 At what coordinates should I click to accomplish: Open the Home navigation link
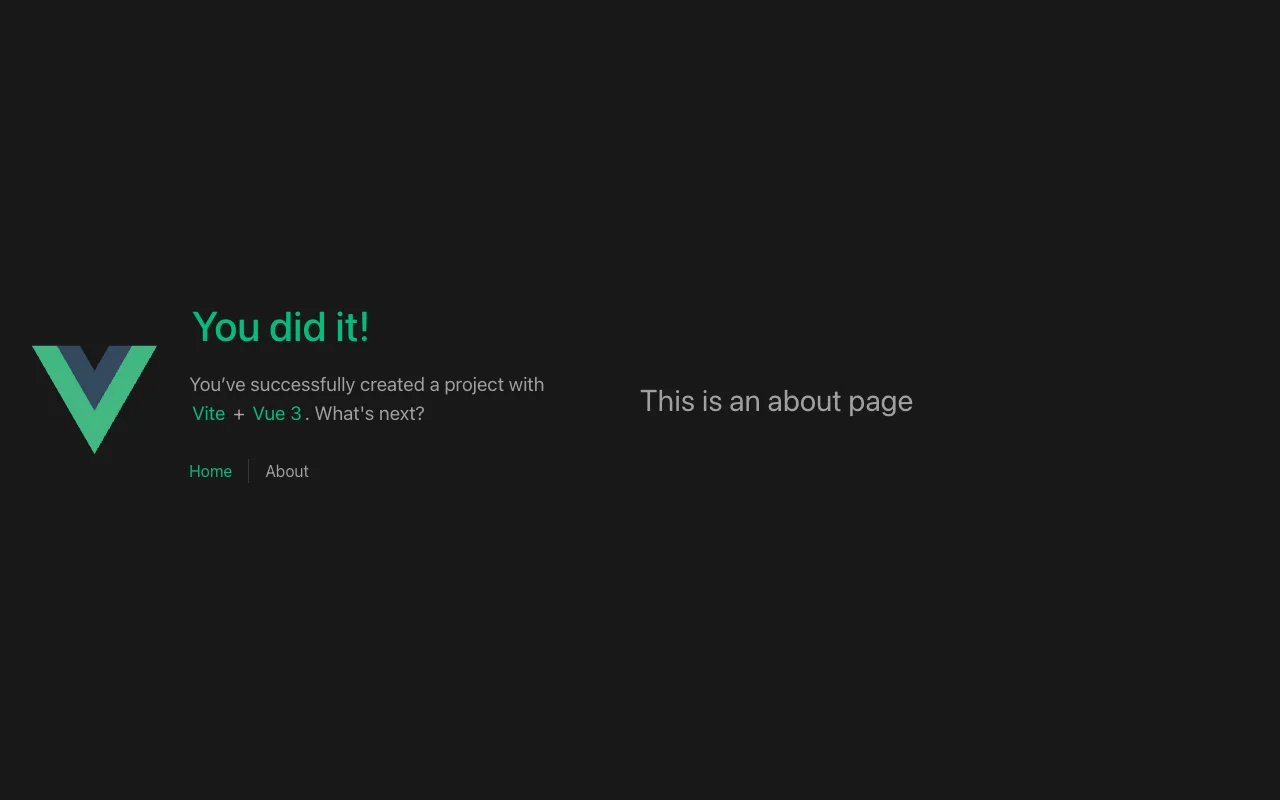(x=210, y=471)
